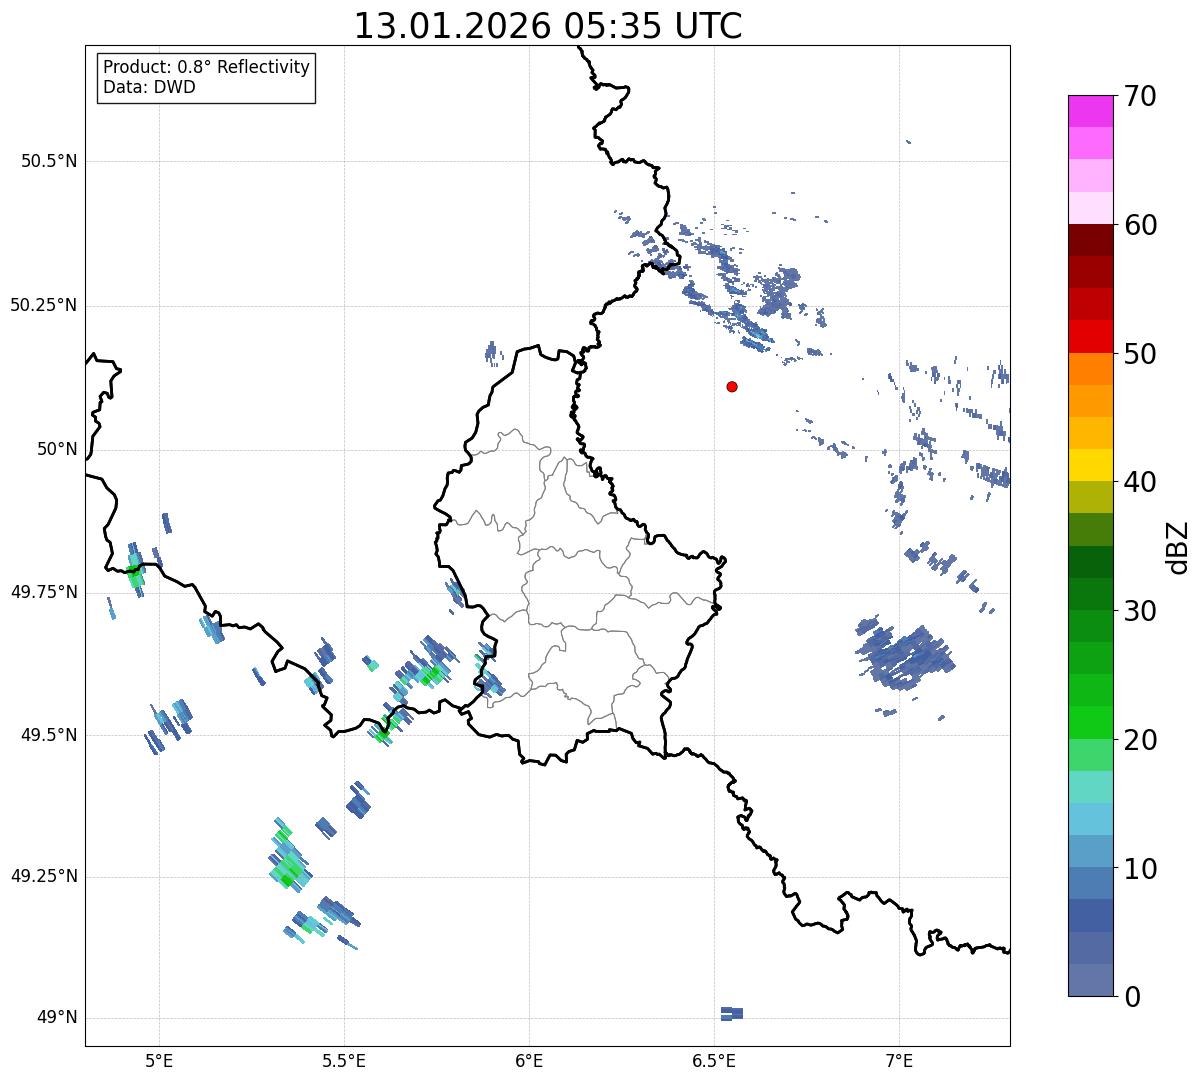Click the slate-blue bottom colorbar segment at 0

pyautogui.click(x=1091, y=979)
